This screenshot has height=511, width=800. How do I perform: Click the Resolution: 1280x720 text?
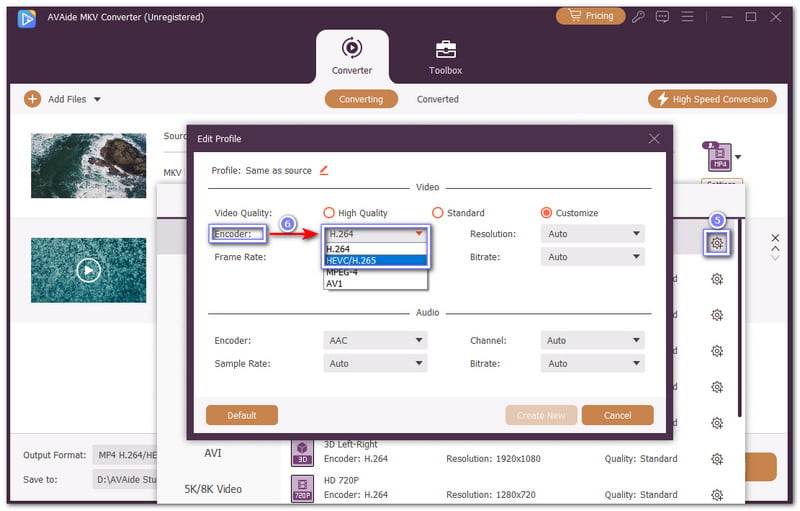(490, 495)
